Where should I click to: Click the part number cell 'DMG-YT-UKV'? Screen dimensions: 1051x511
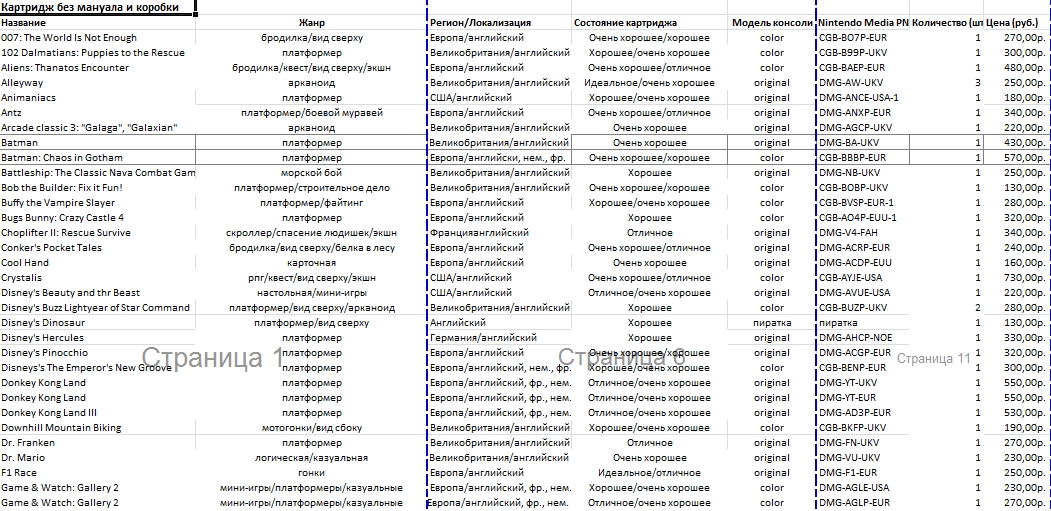[x=863, y=382]
